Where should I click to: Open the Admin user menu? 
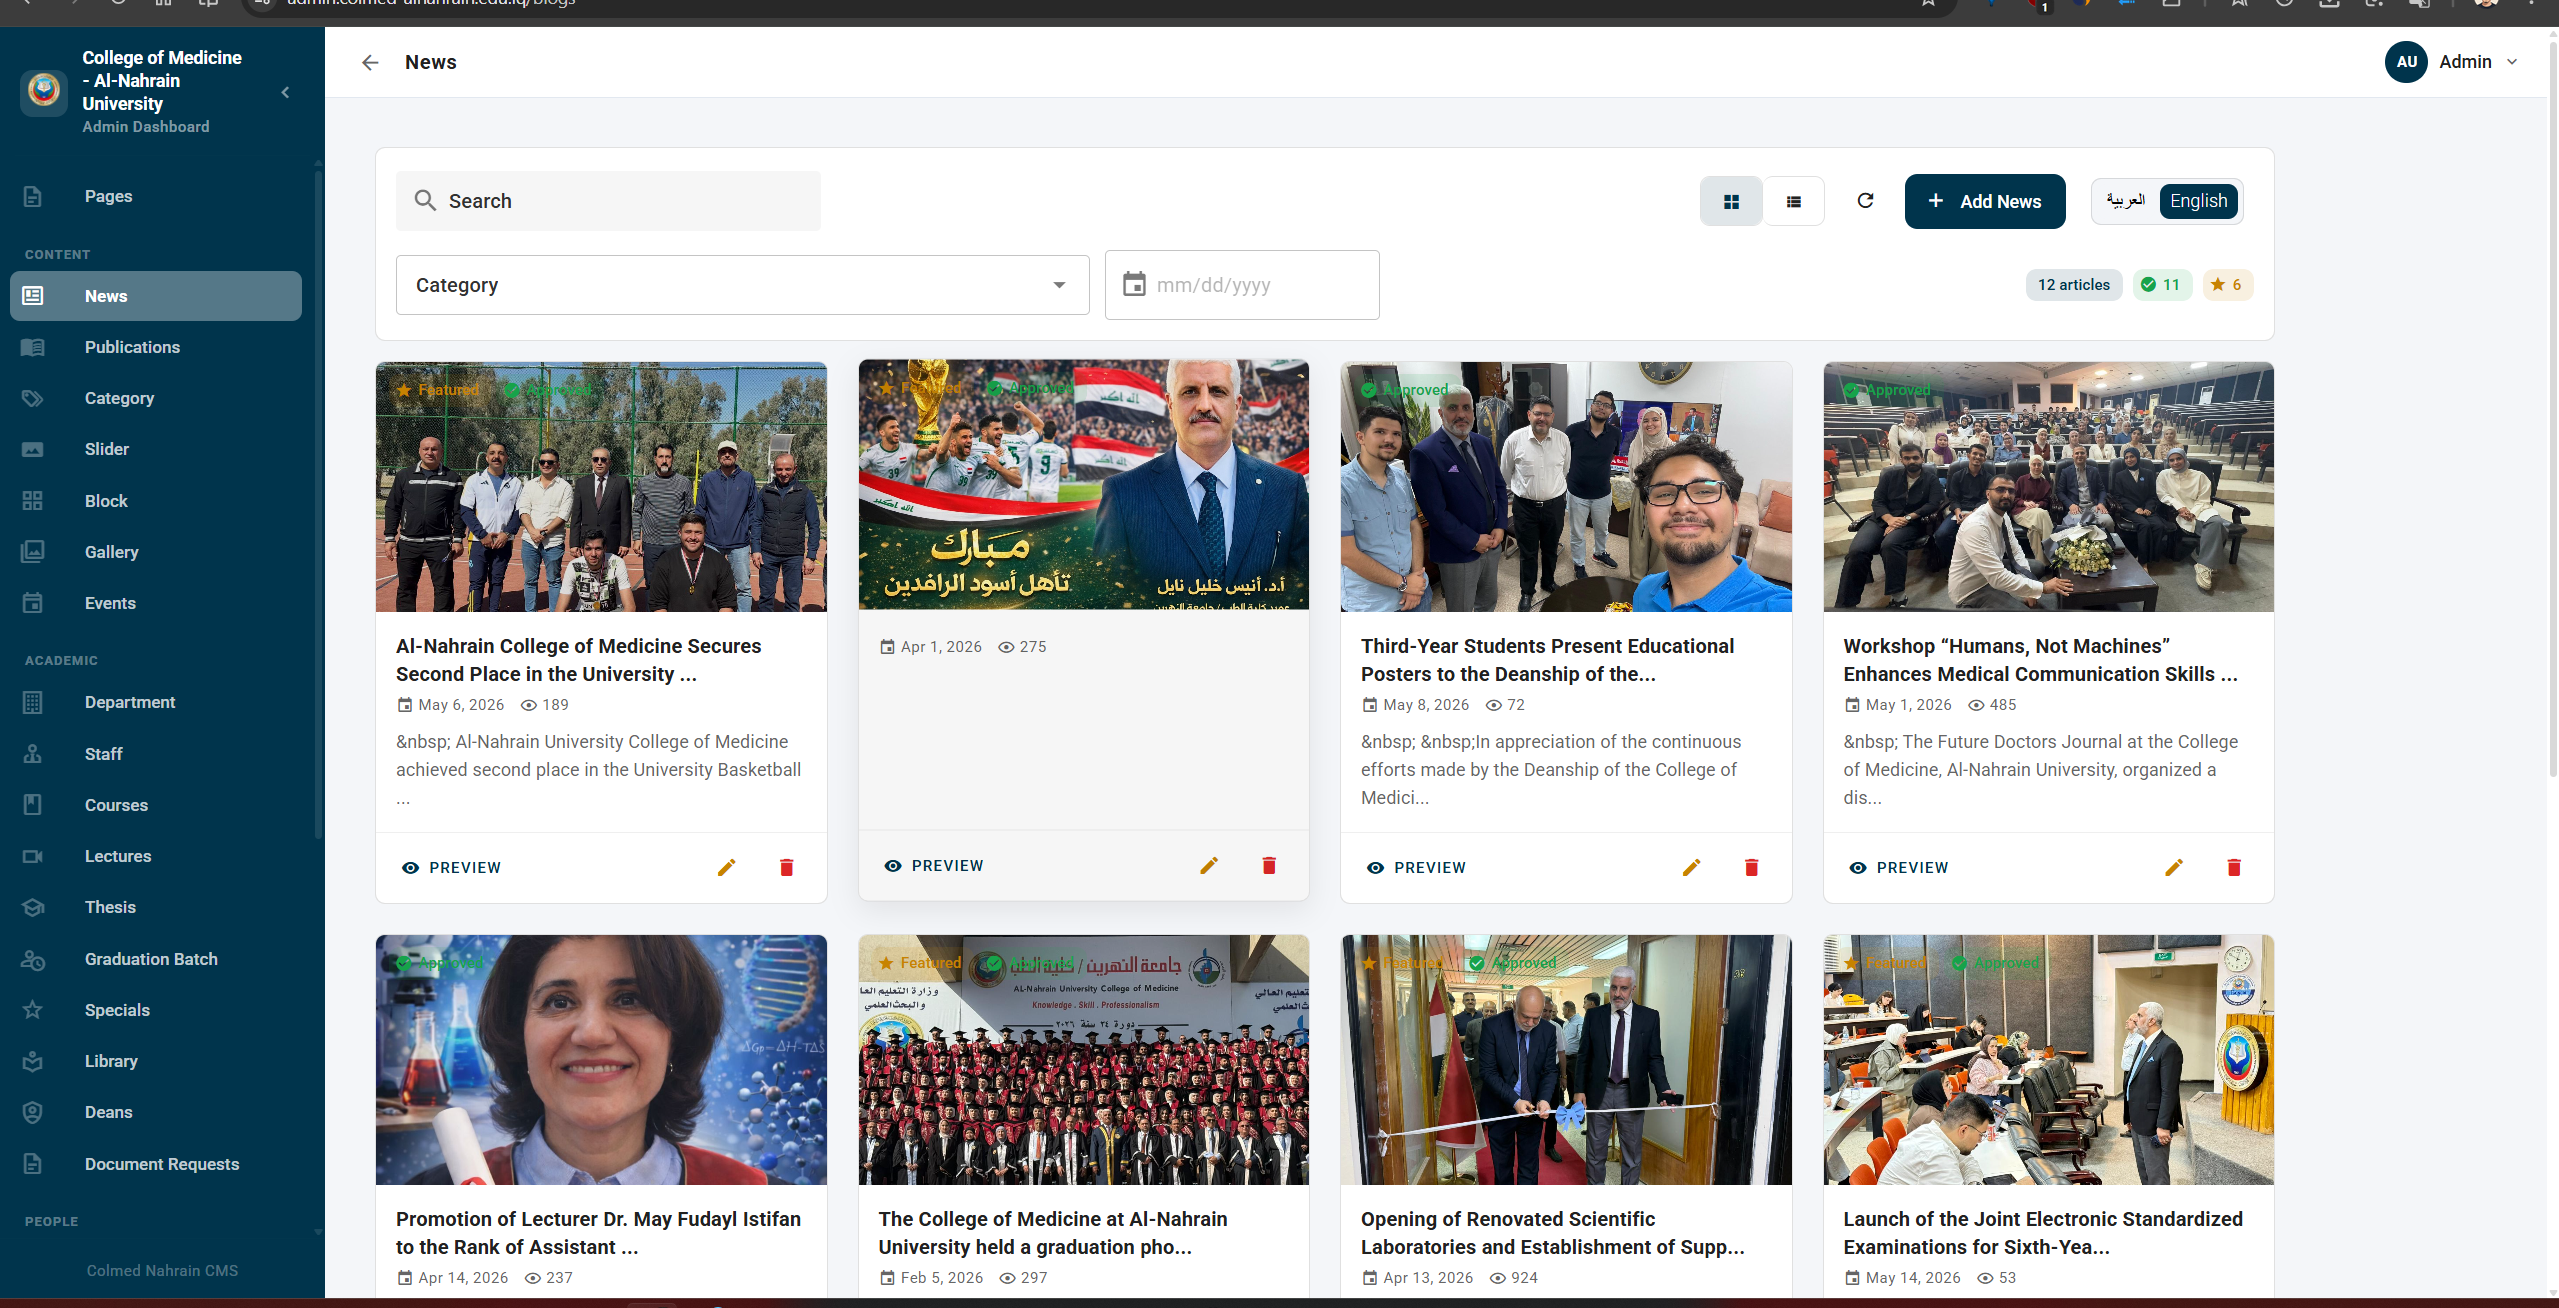click(2452, 62)
